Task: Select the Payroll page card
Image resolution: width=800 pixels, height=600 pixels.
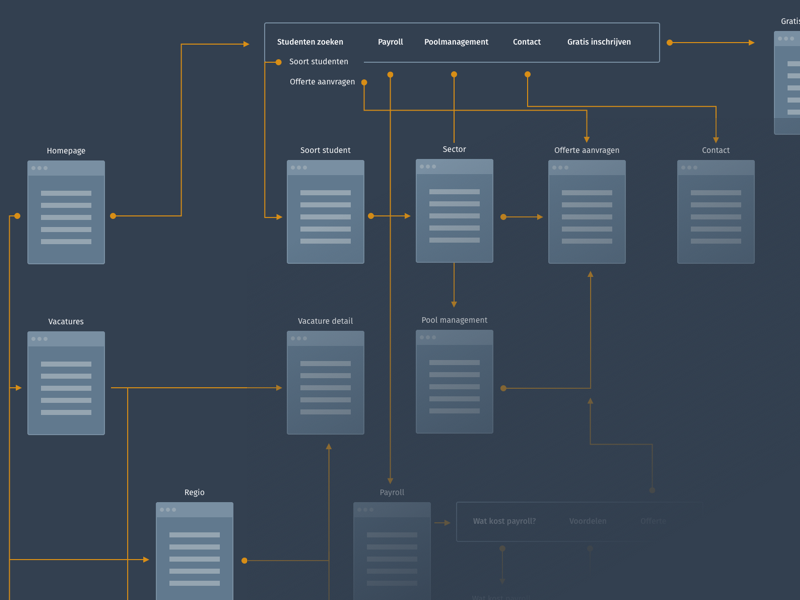Action: pyautogui.click(x=392, y=553)
